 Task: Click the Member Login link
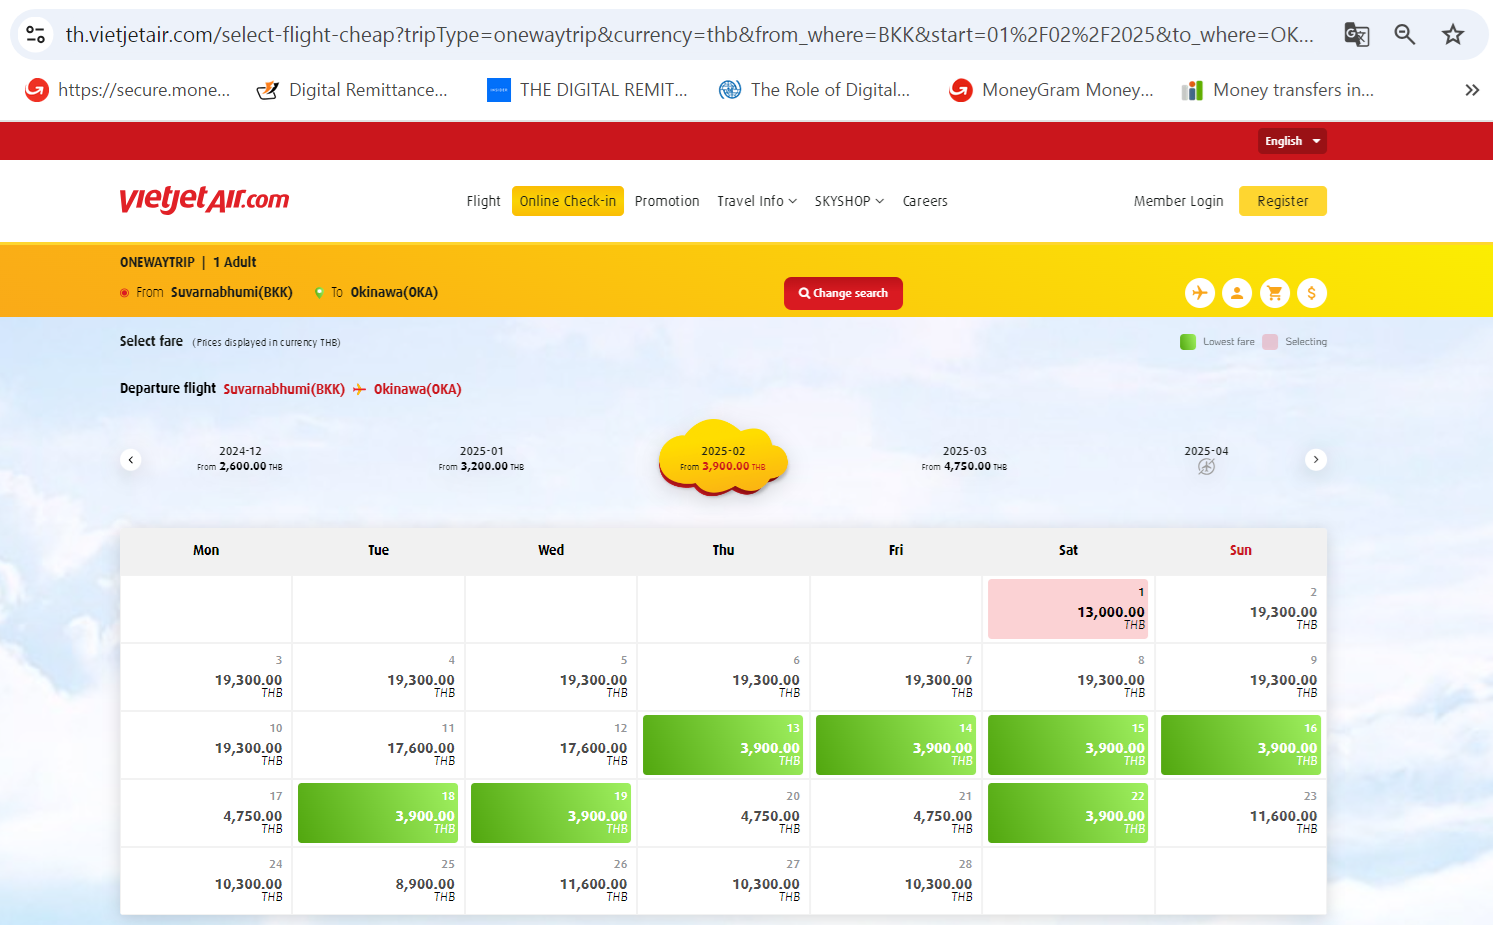click(1178, 201)
